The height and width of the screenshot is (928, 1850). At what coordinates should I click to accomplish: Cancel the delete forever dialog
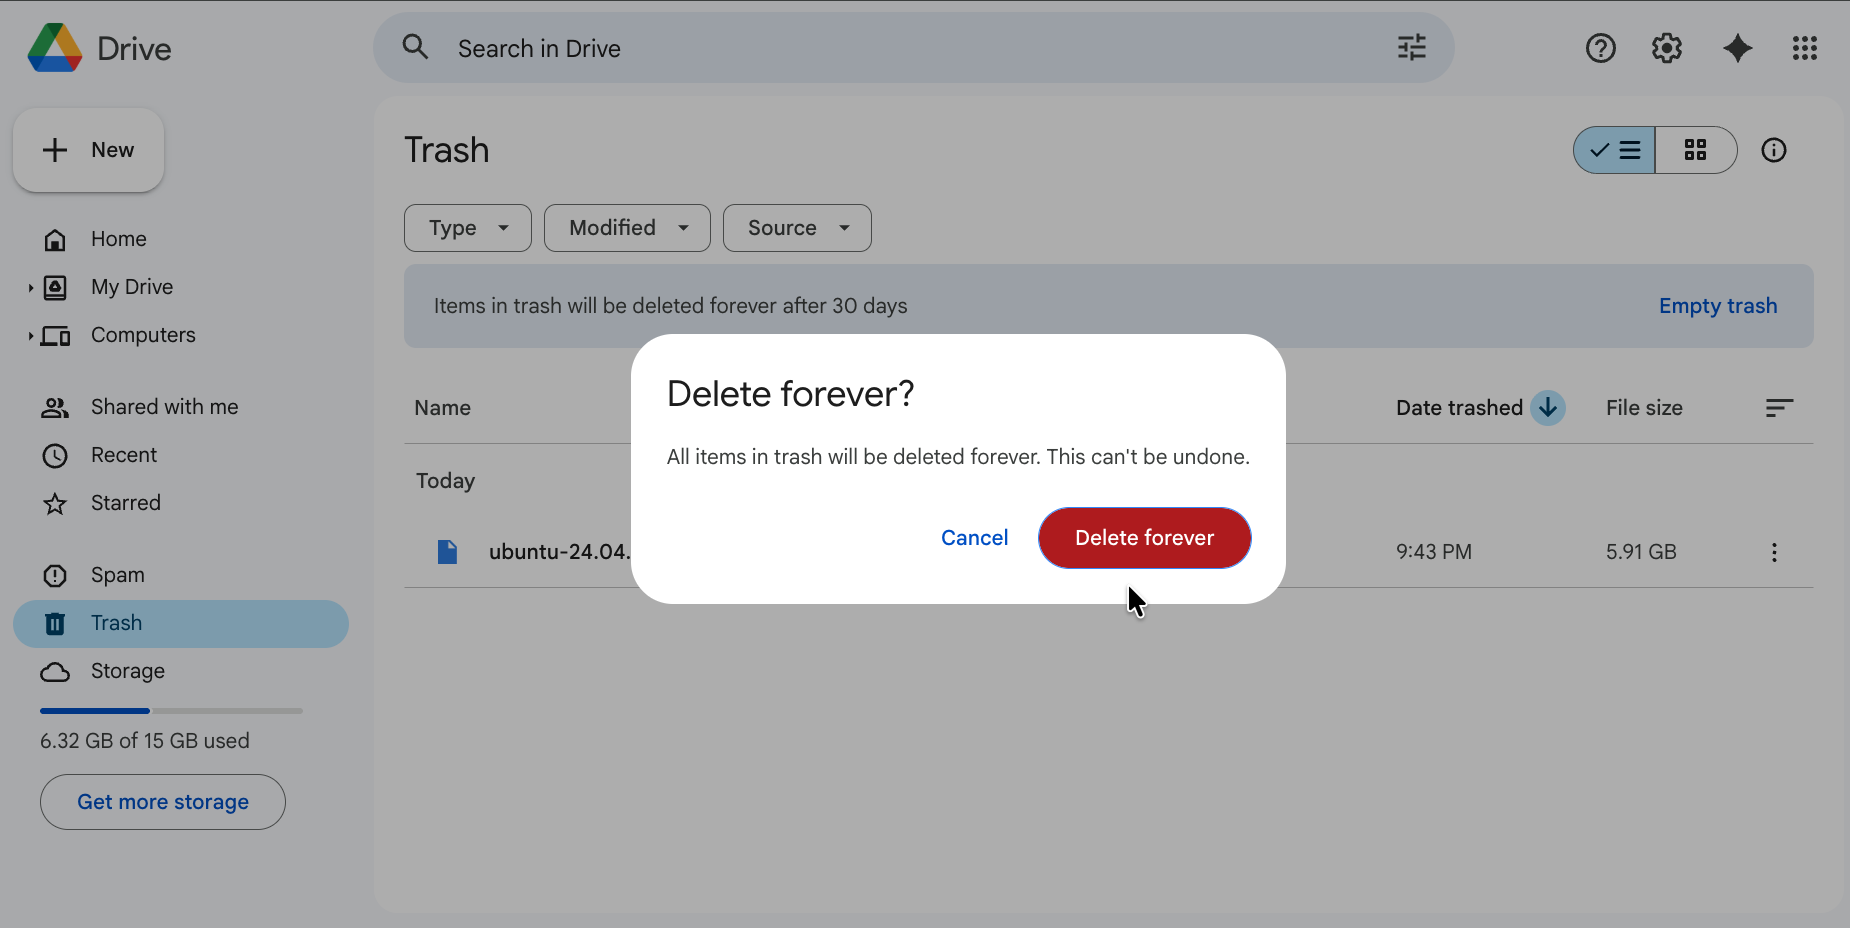[974, 538]
